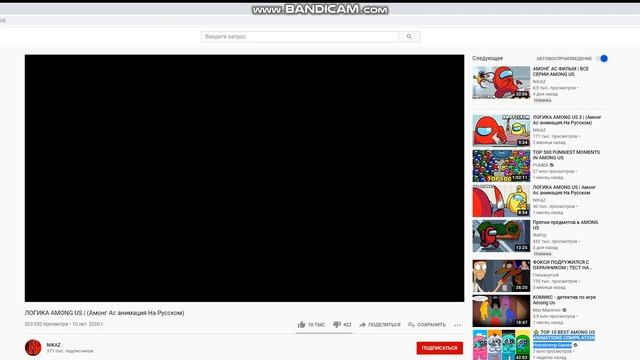
Task: Subscribe with the red Подписаться button
Action: (x=440, y=348)
